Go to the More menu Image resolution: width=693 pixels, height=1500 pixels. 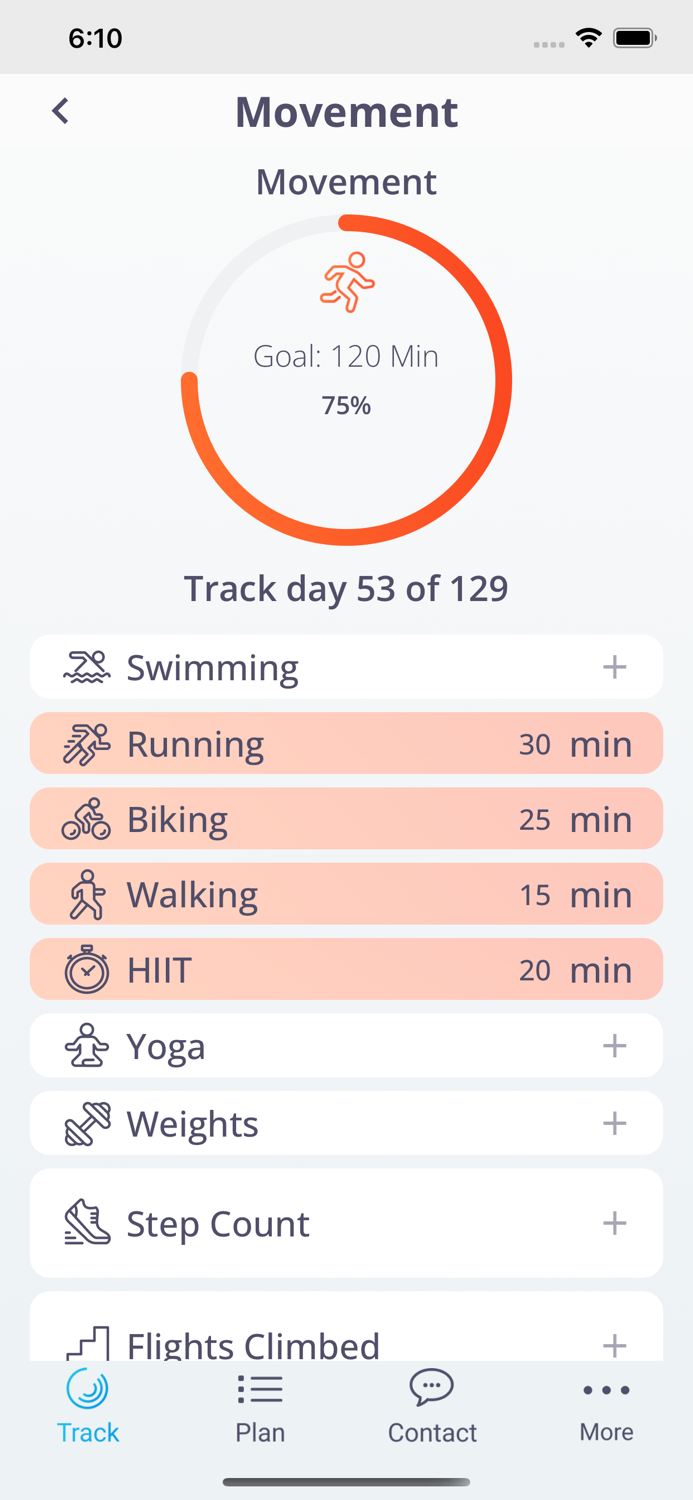pyautogui.click(x=606, y=1405)
